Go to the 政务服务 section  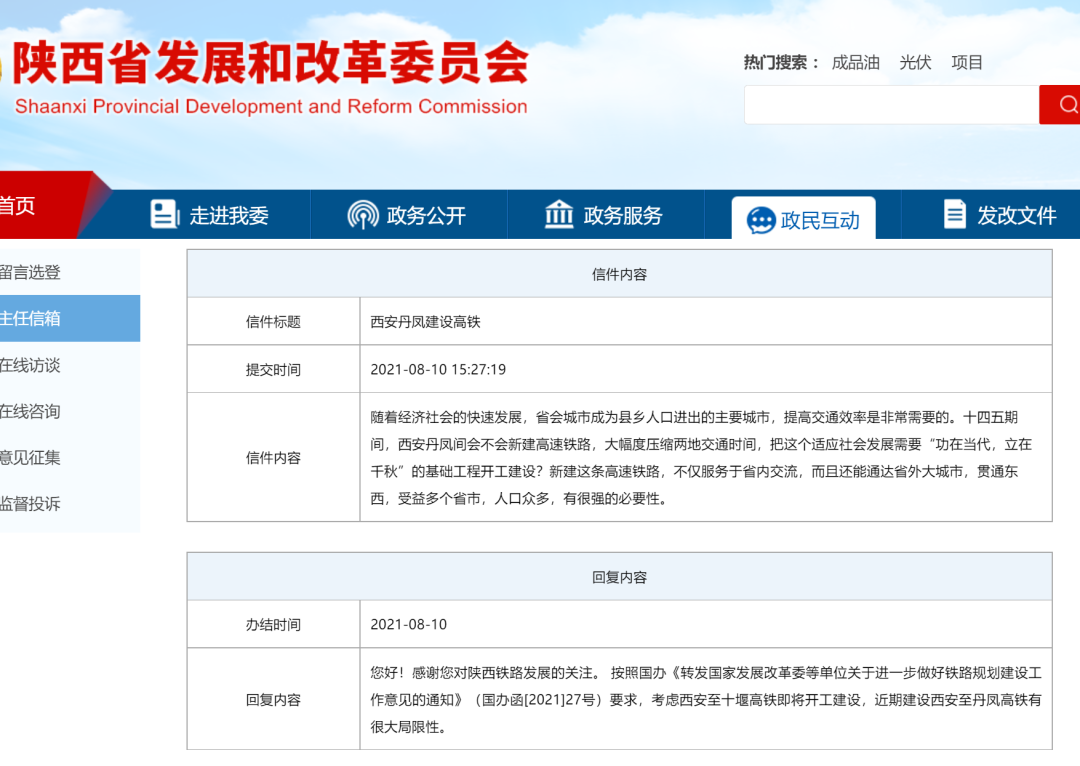tap(623, 215)
